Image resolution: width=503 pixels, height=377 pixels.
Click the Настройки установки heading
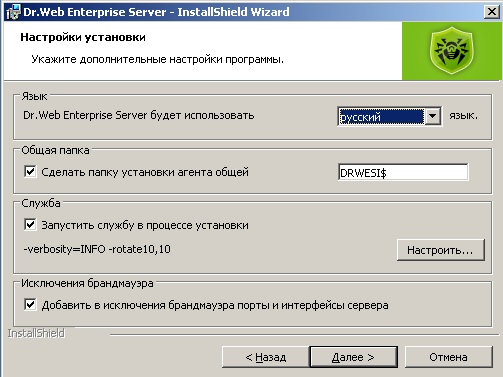[x=83, y=37]
